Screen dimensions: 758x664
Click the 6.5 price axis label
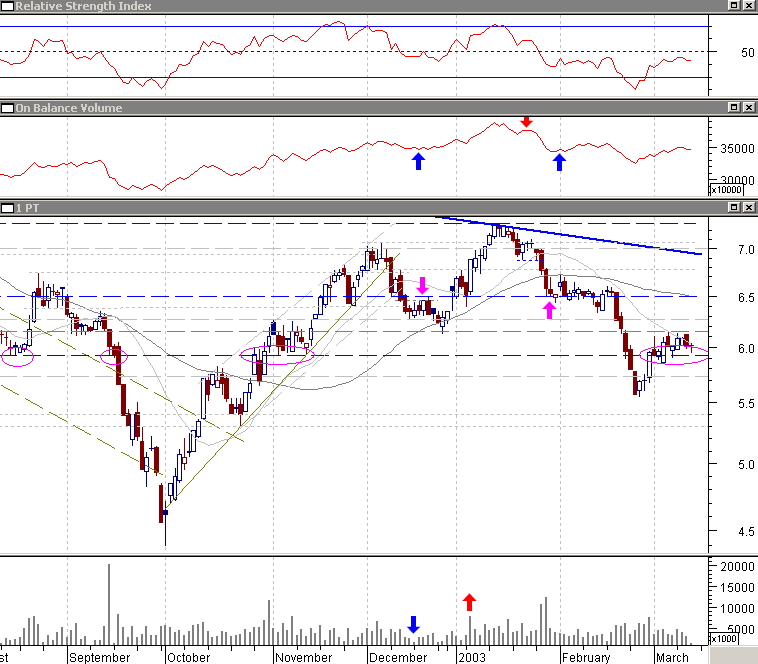click(x=746, y=298)
